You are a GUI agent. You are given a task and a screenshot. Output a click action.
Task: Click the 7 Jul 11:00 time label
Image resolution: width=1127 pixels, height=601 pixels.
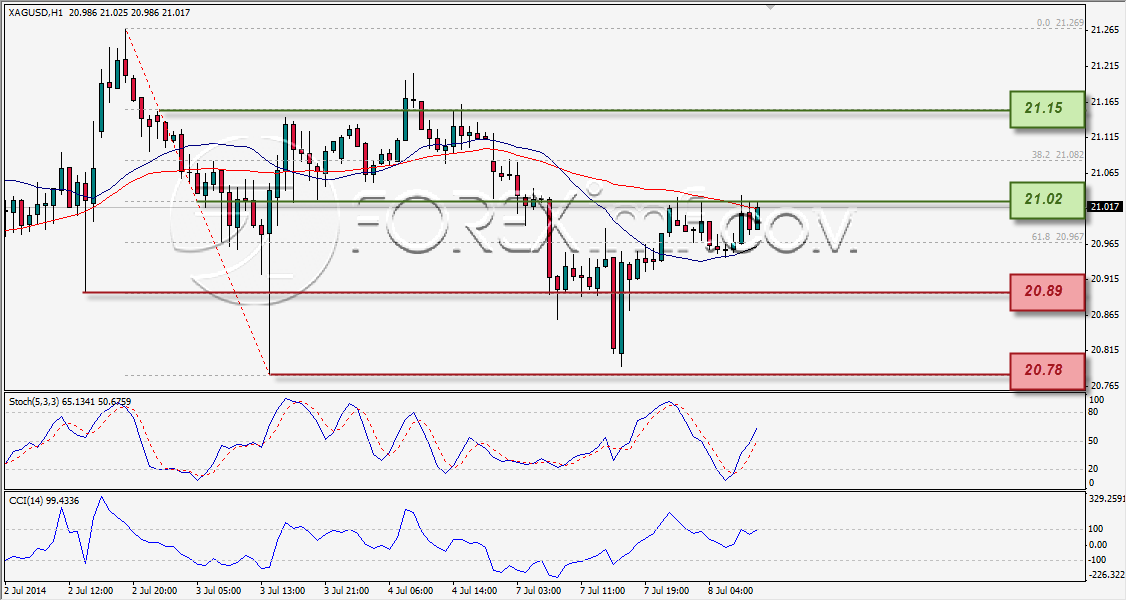pyautogui.click(x=602, y=591)
